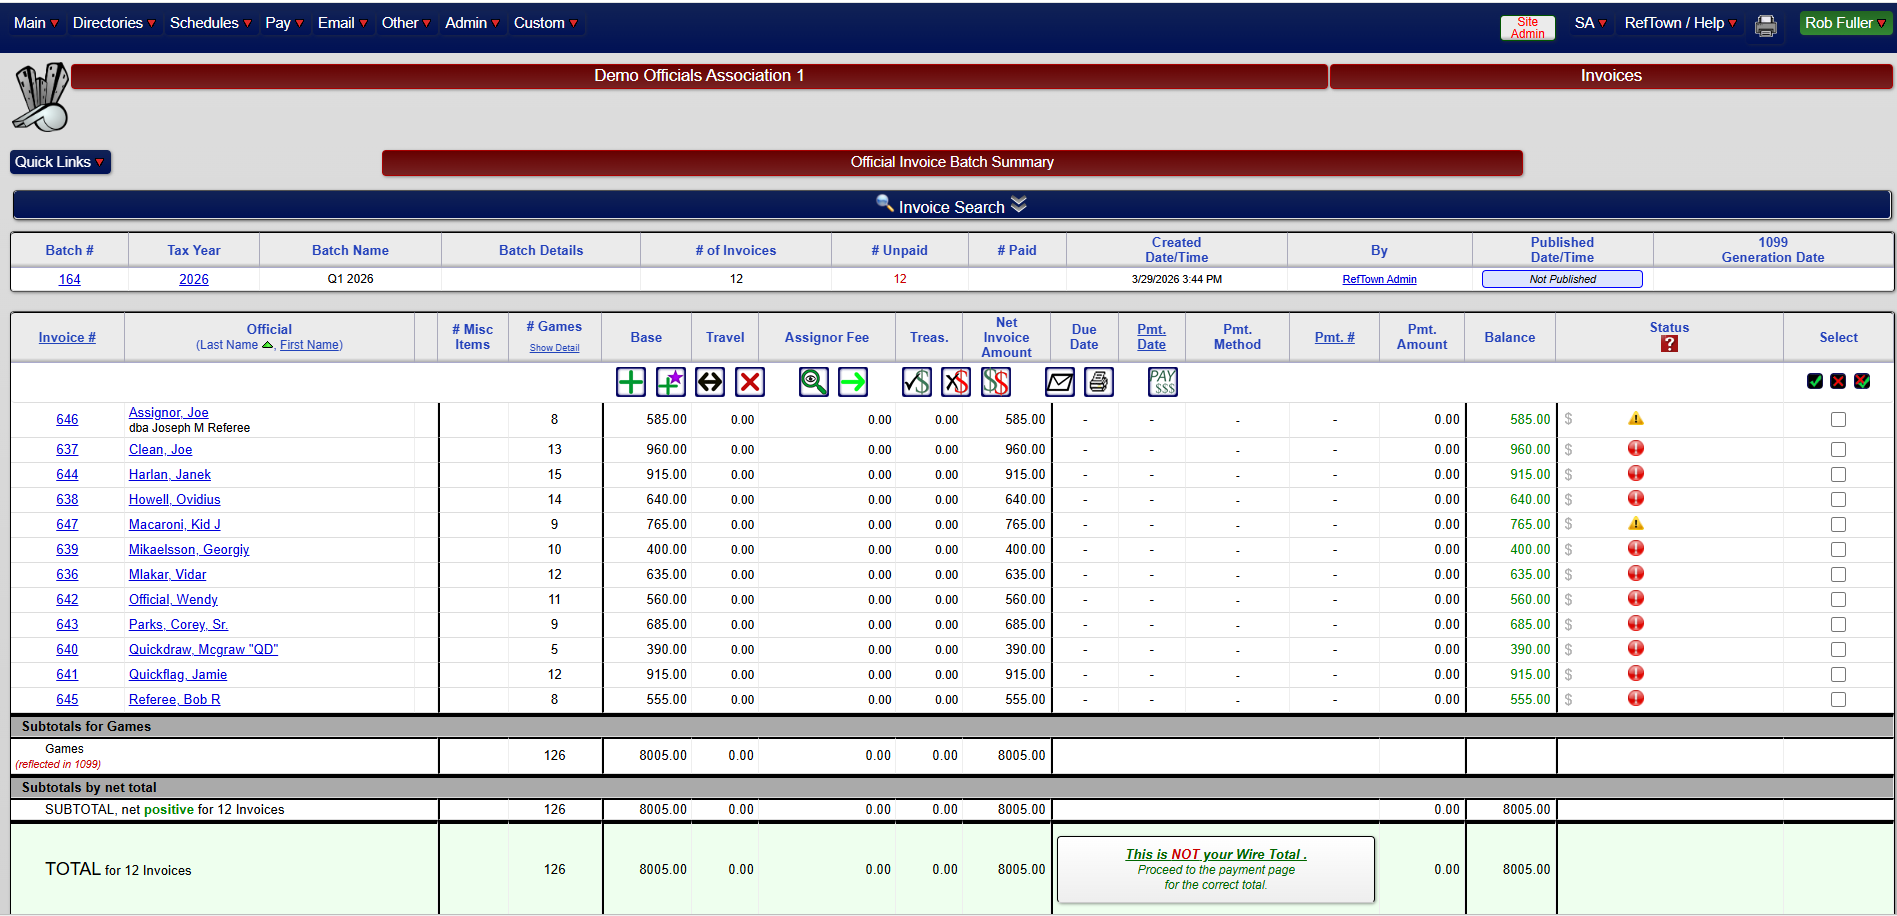Expand the Quick Links dropdown
1897x916 pixels.
(60, 161)
